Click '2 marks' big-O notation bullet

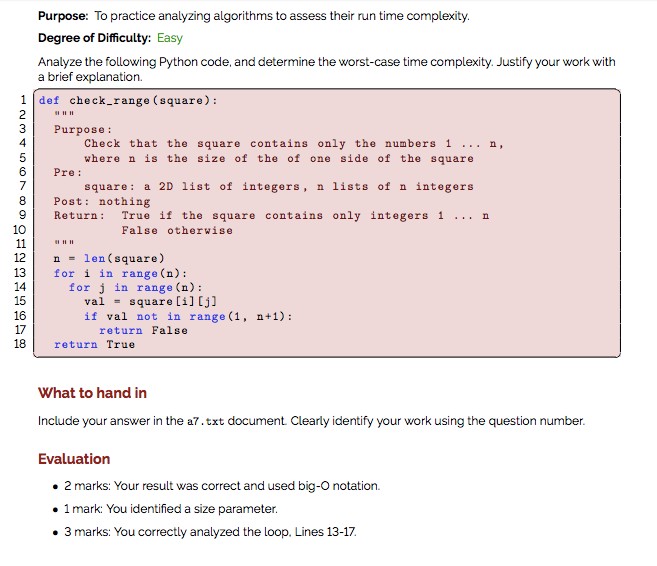(x=222, y=486)
